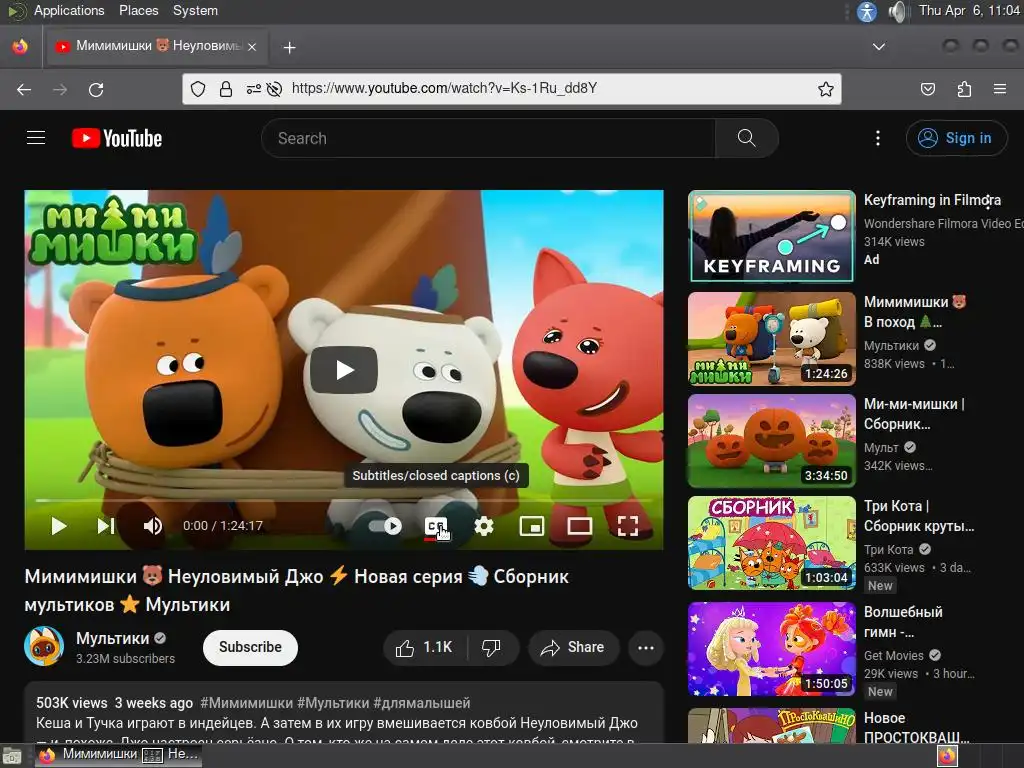This screenshot has height=768, width=1024.
Task: Open pumpkin Ми-ми-мишки Сборник thumbnail
Action: pyautogui.click(x=771, y=440)
